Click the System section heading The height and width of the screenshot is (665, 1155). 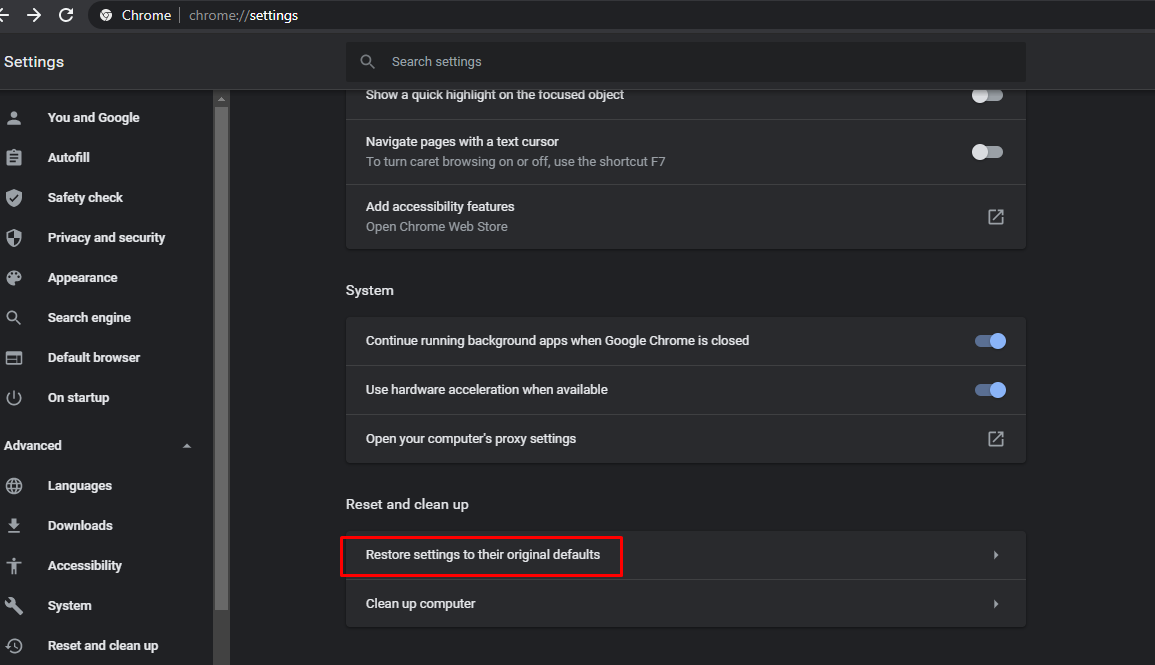pyautogui.click(x=370, y=290)
